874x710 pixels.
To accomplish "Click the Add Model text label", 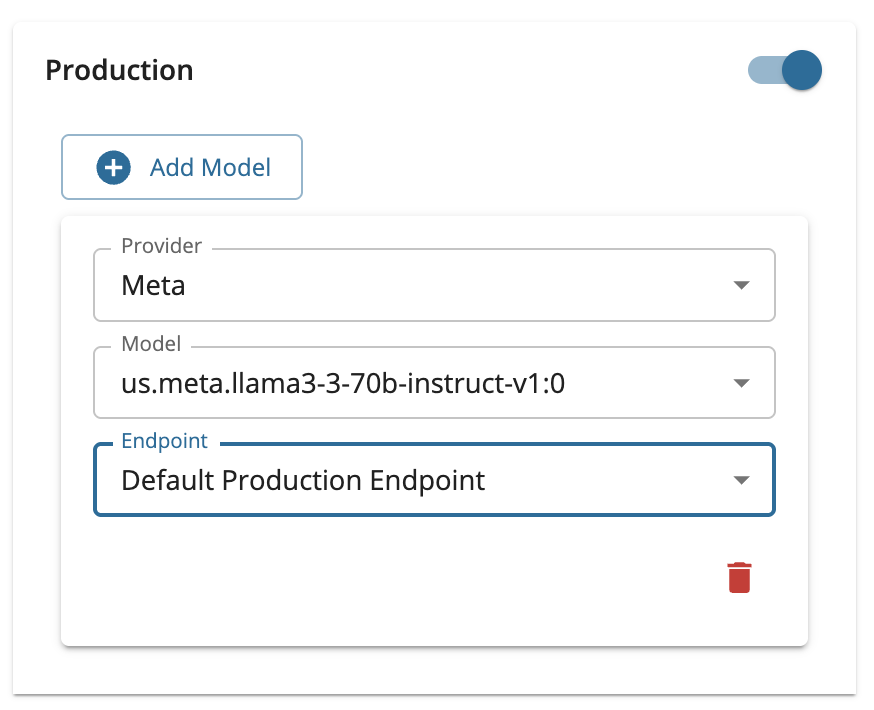I will [210, 167].
